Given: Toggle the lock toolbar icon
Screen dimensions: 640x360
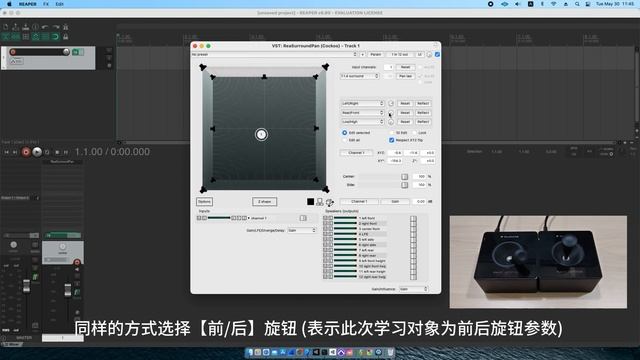Looking at the screenshot, I should click(x=65, y=37).
